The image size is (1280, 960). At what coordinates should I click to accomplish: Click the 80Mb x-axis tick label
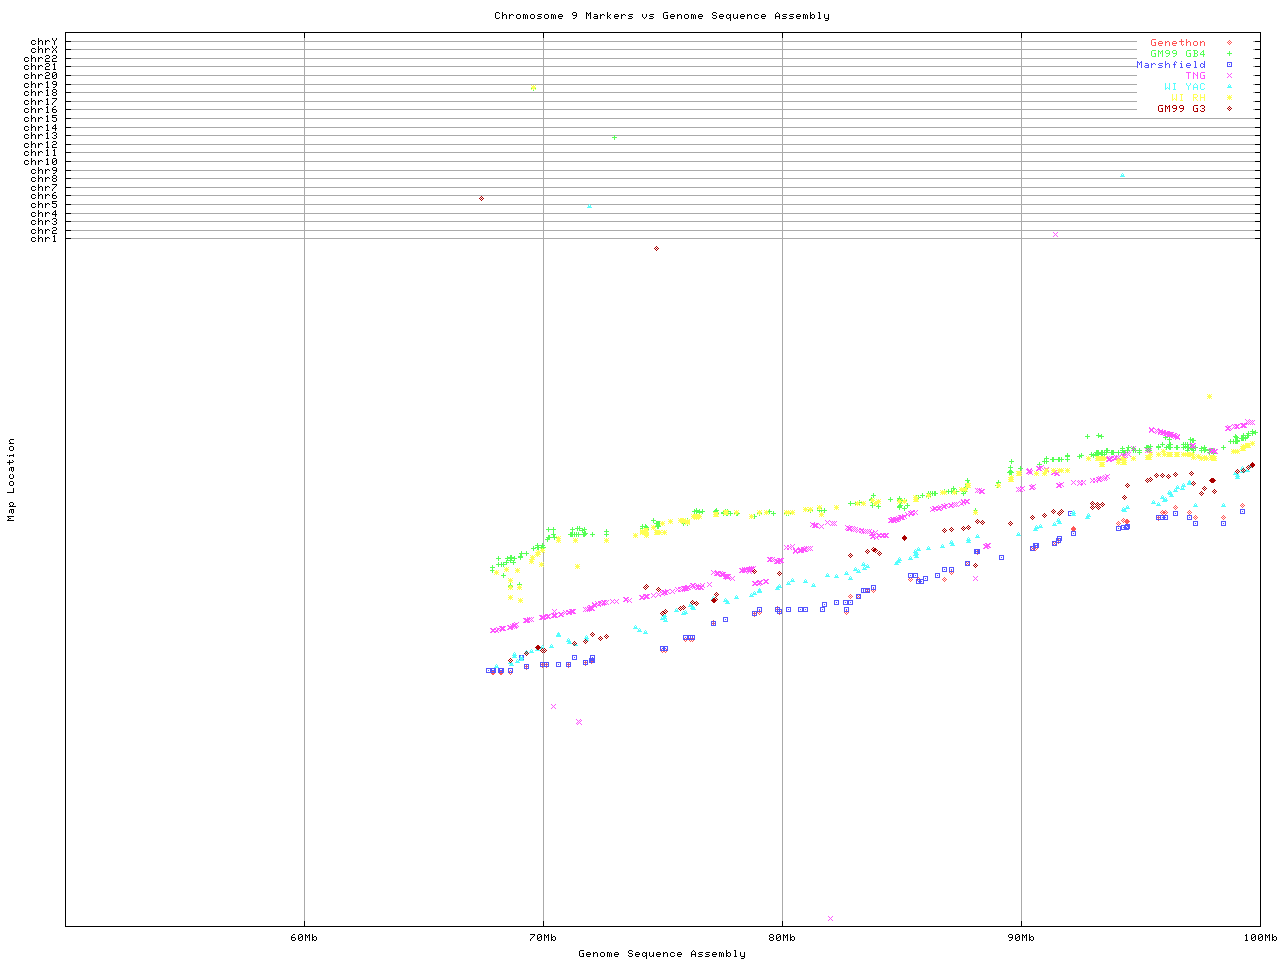782,938
